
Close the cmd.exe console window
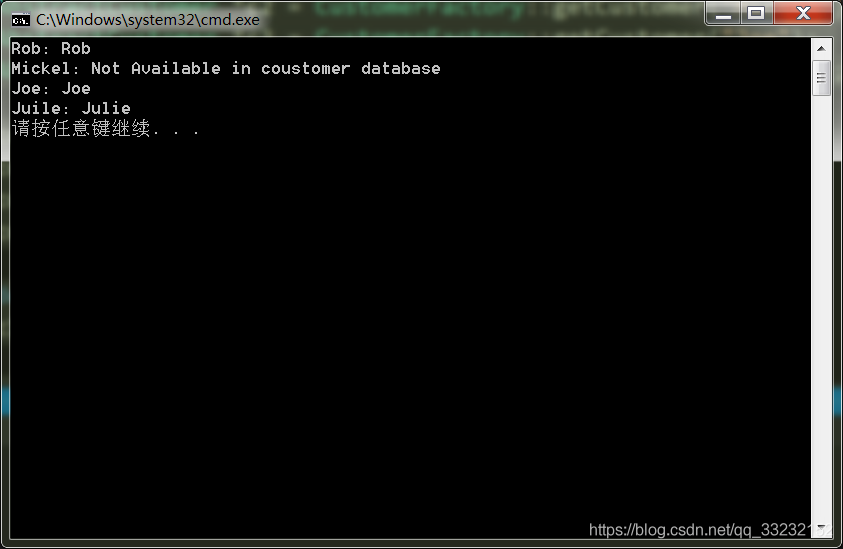click(803, 13)
